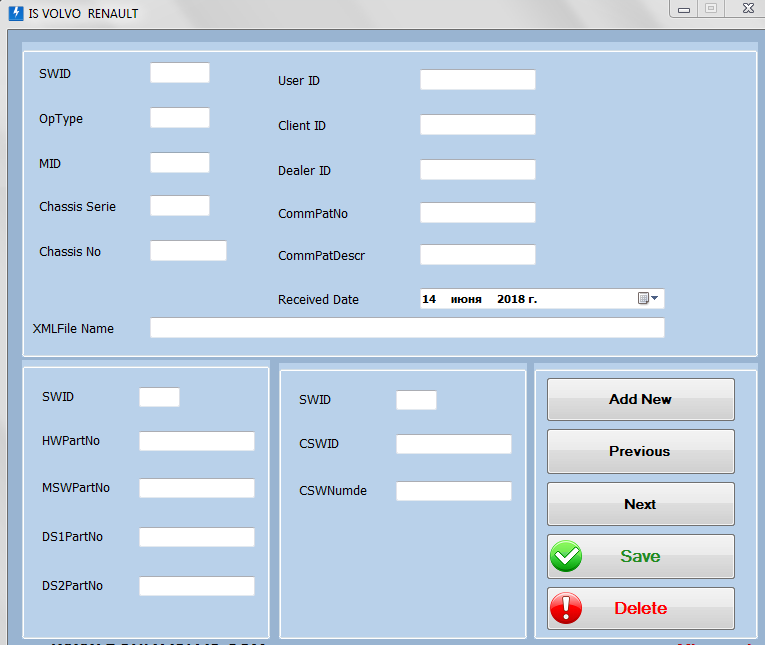The height and width of the screenshot is (645, 765).
Task: Click the Chassis No input field
Action: click(188, 251)
